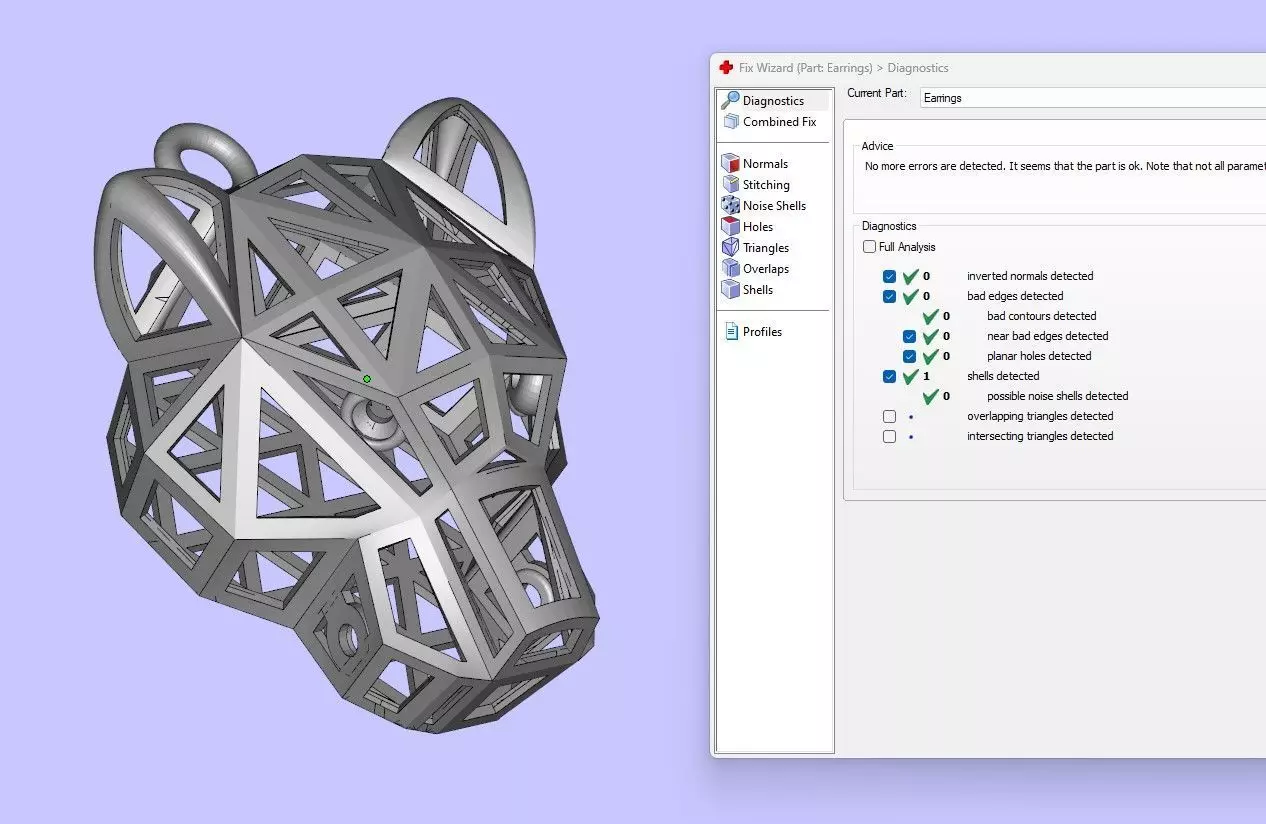Enable the Full Analysis checkbox
This screenshot has width=1266, height=824.
coord(869,247)
